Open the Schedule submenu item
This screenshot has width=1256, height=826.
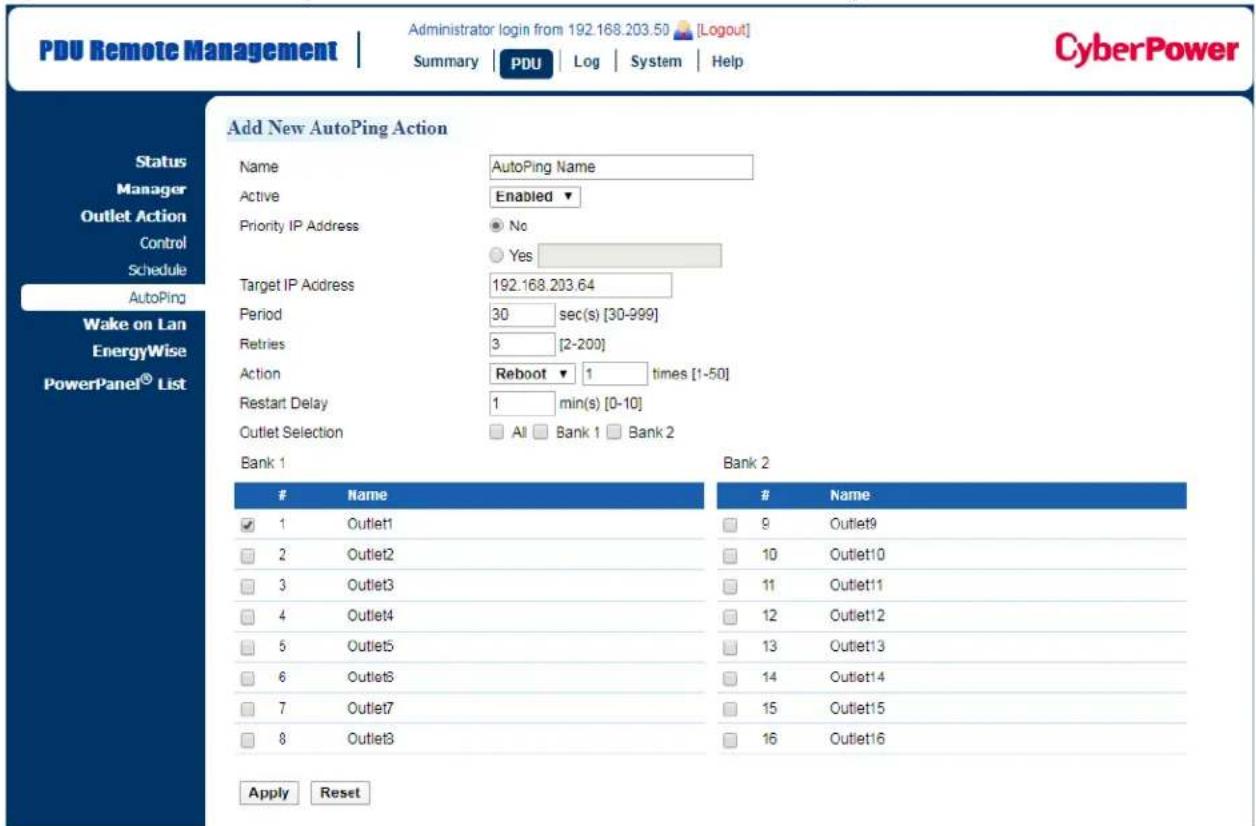point(160,270)
